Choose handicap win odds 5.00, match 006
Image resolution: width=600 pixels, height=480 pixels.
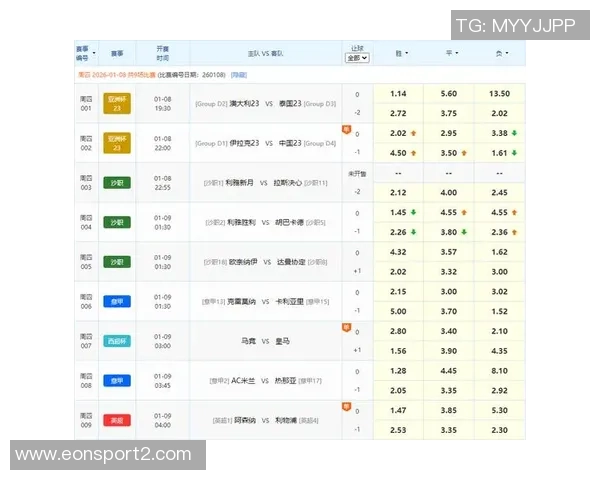pos(398,312)
